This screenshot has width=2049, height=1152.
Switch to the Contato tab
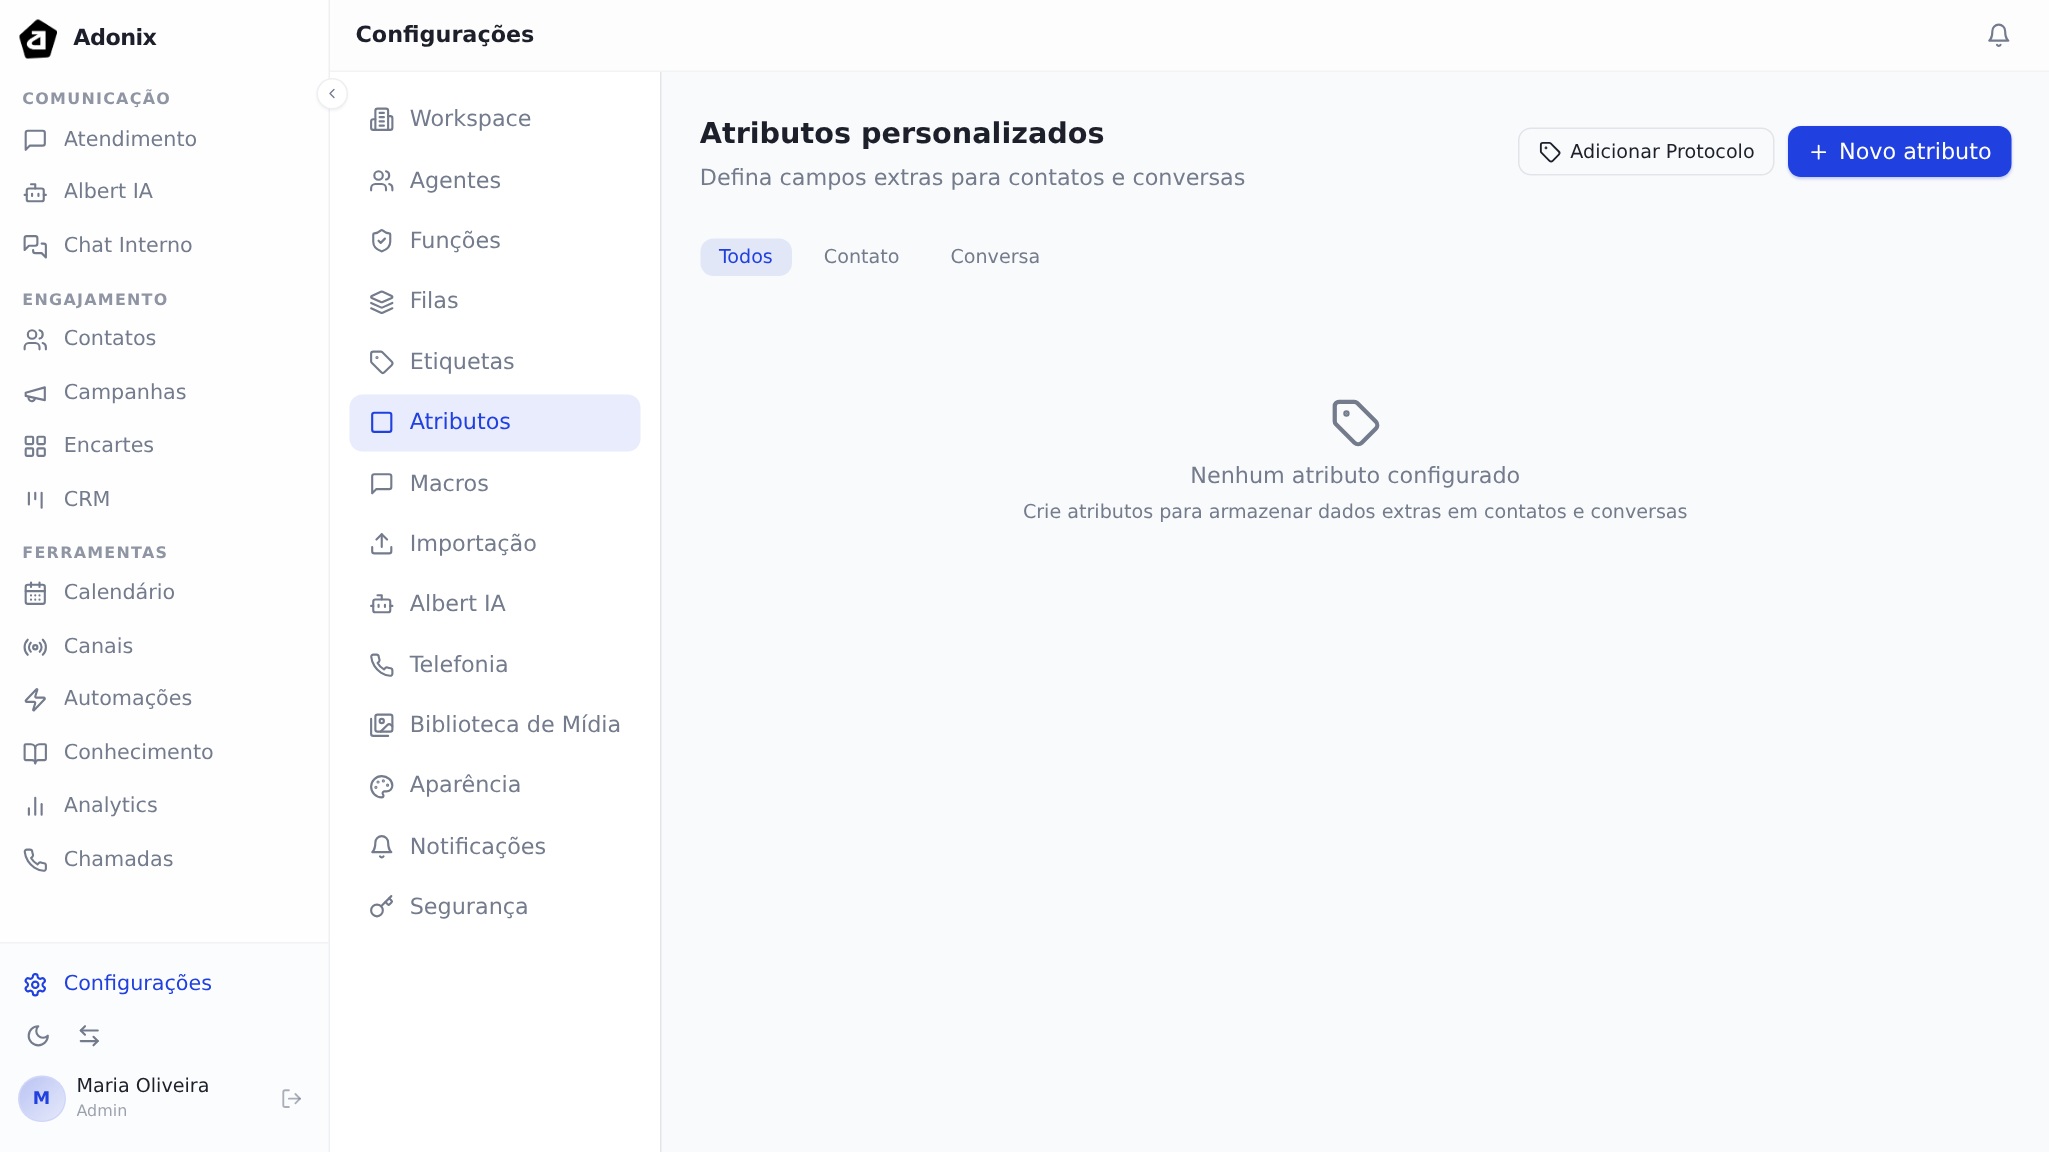click(861, 256)
